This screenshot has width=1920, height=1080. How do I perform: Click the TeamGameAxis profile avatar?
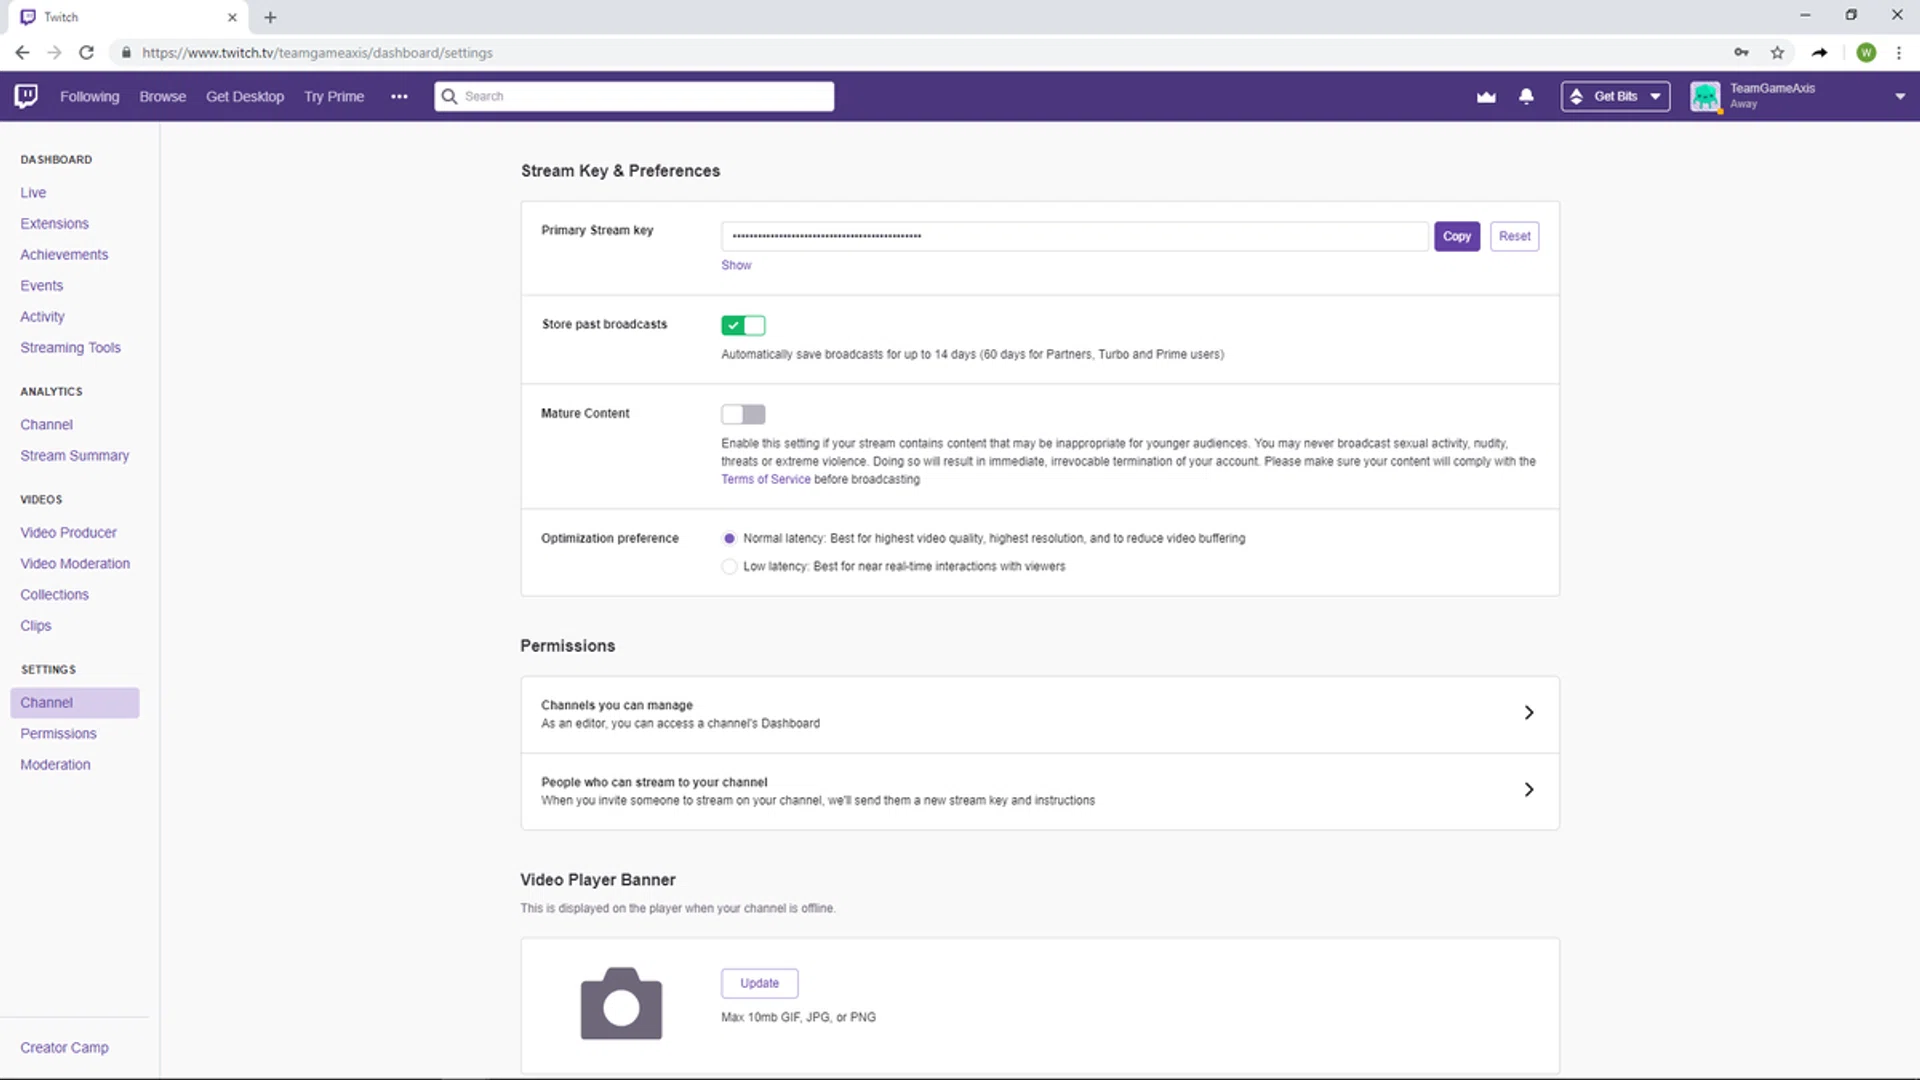1705,97
